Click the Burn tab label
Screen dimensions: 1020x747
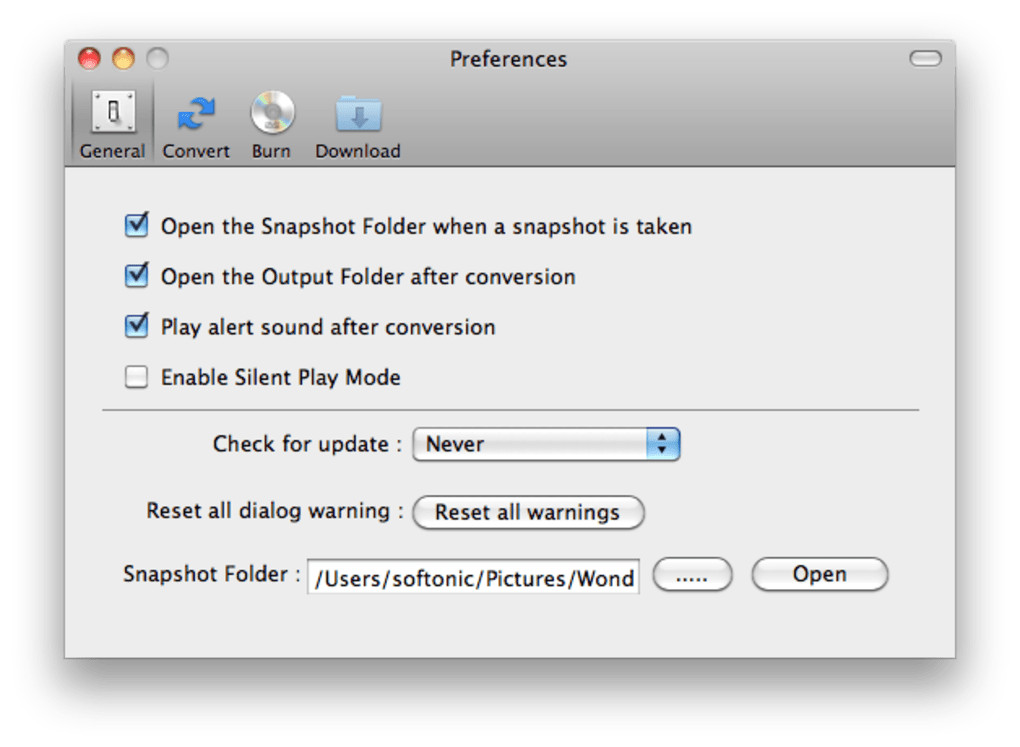[x=271, y=152]
